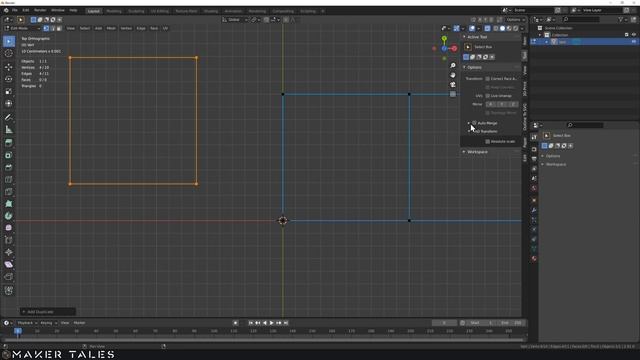The image size is (640, 360).
Task: Toggle Collection visibility eye in outliner
Action: coord(634,35)
